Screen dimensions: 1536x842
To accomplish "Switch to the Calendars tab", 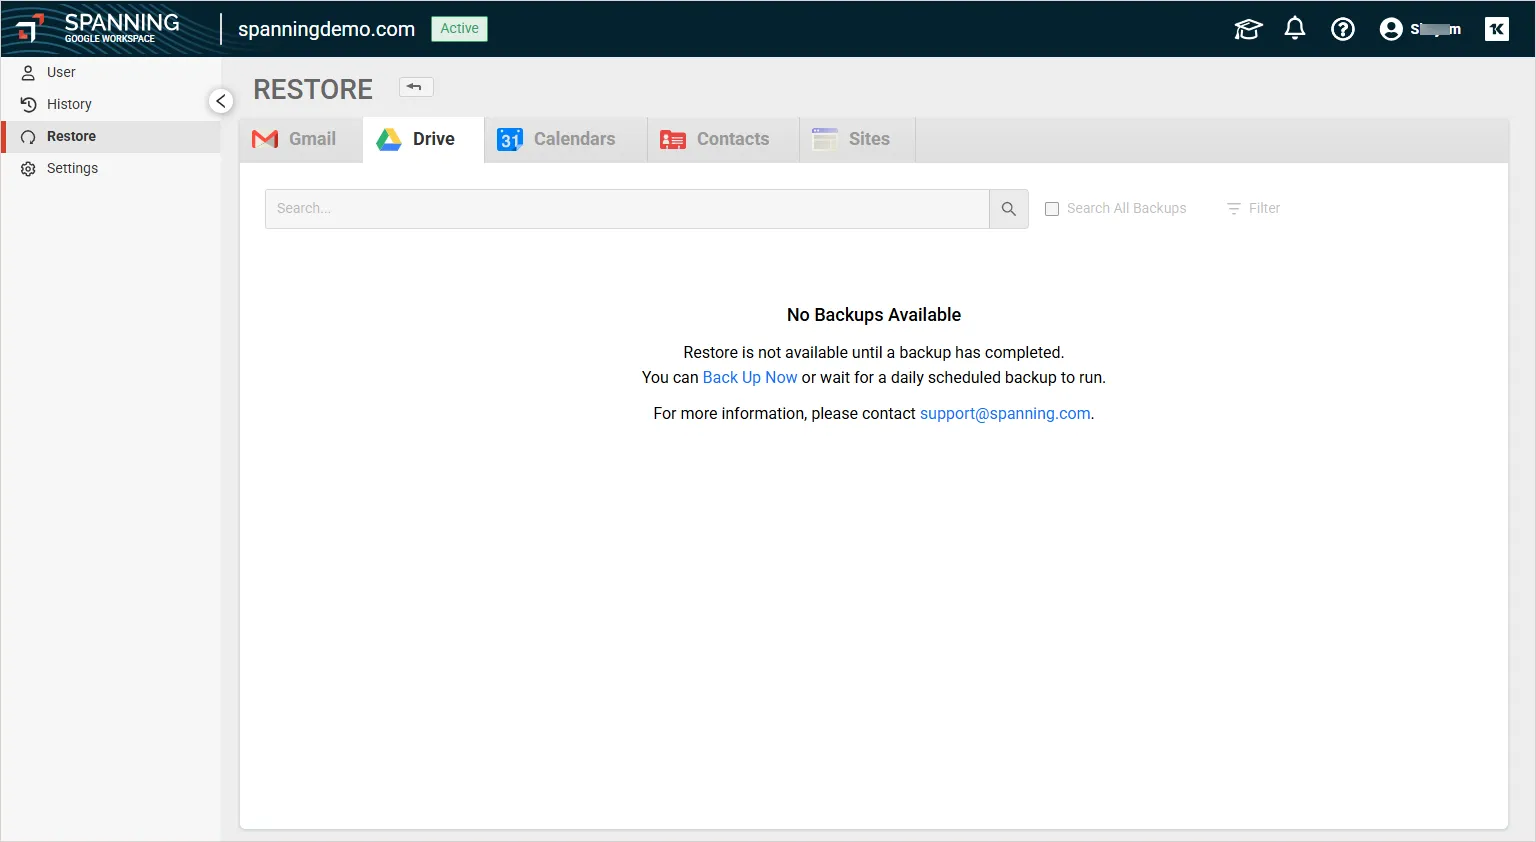I will (557, 139).
